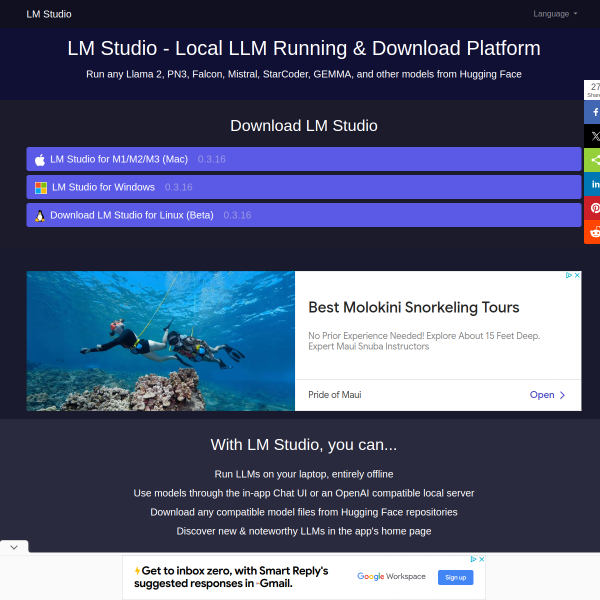The width and height of the screenshot is (600, 600).
Task: Pin the page on Pinterest
Action: (592, 208)
